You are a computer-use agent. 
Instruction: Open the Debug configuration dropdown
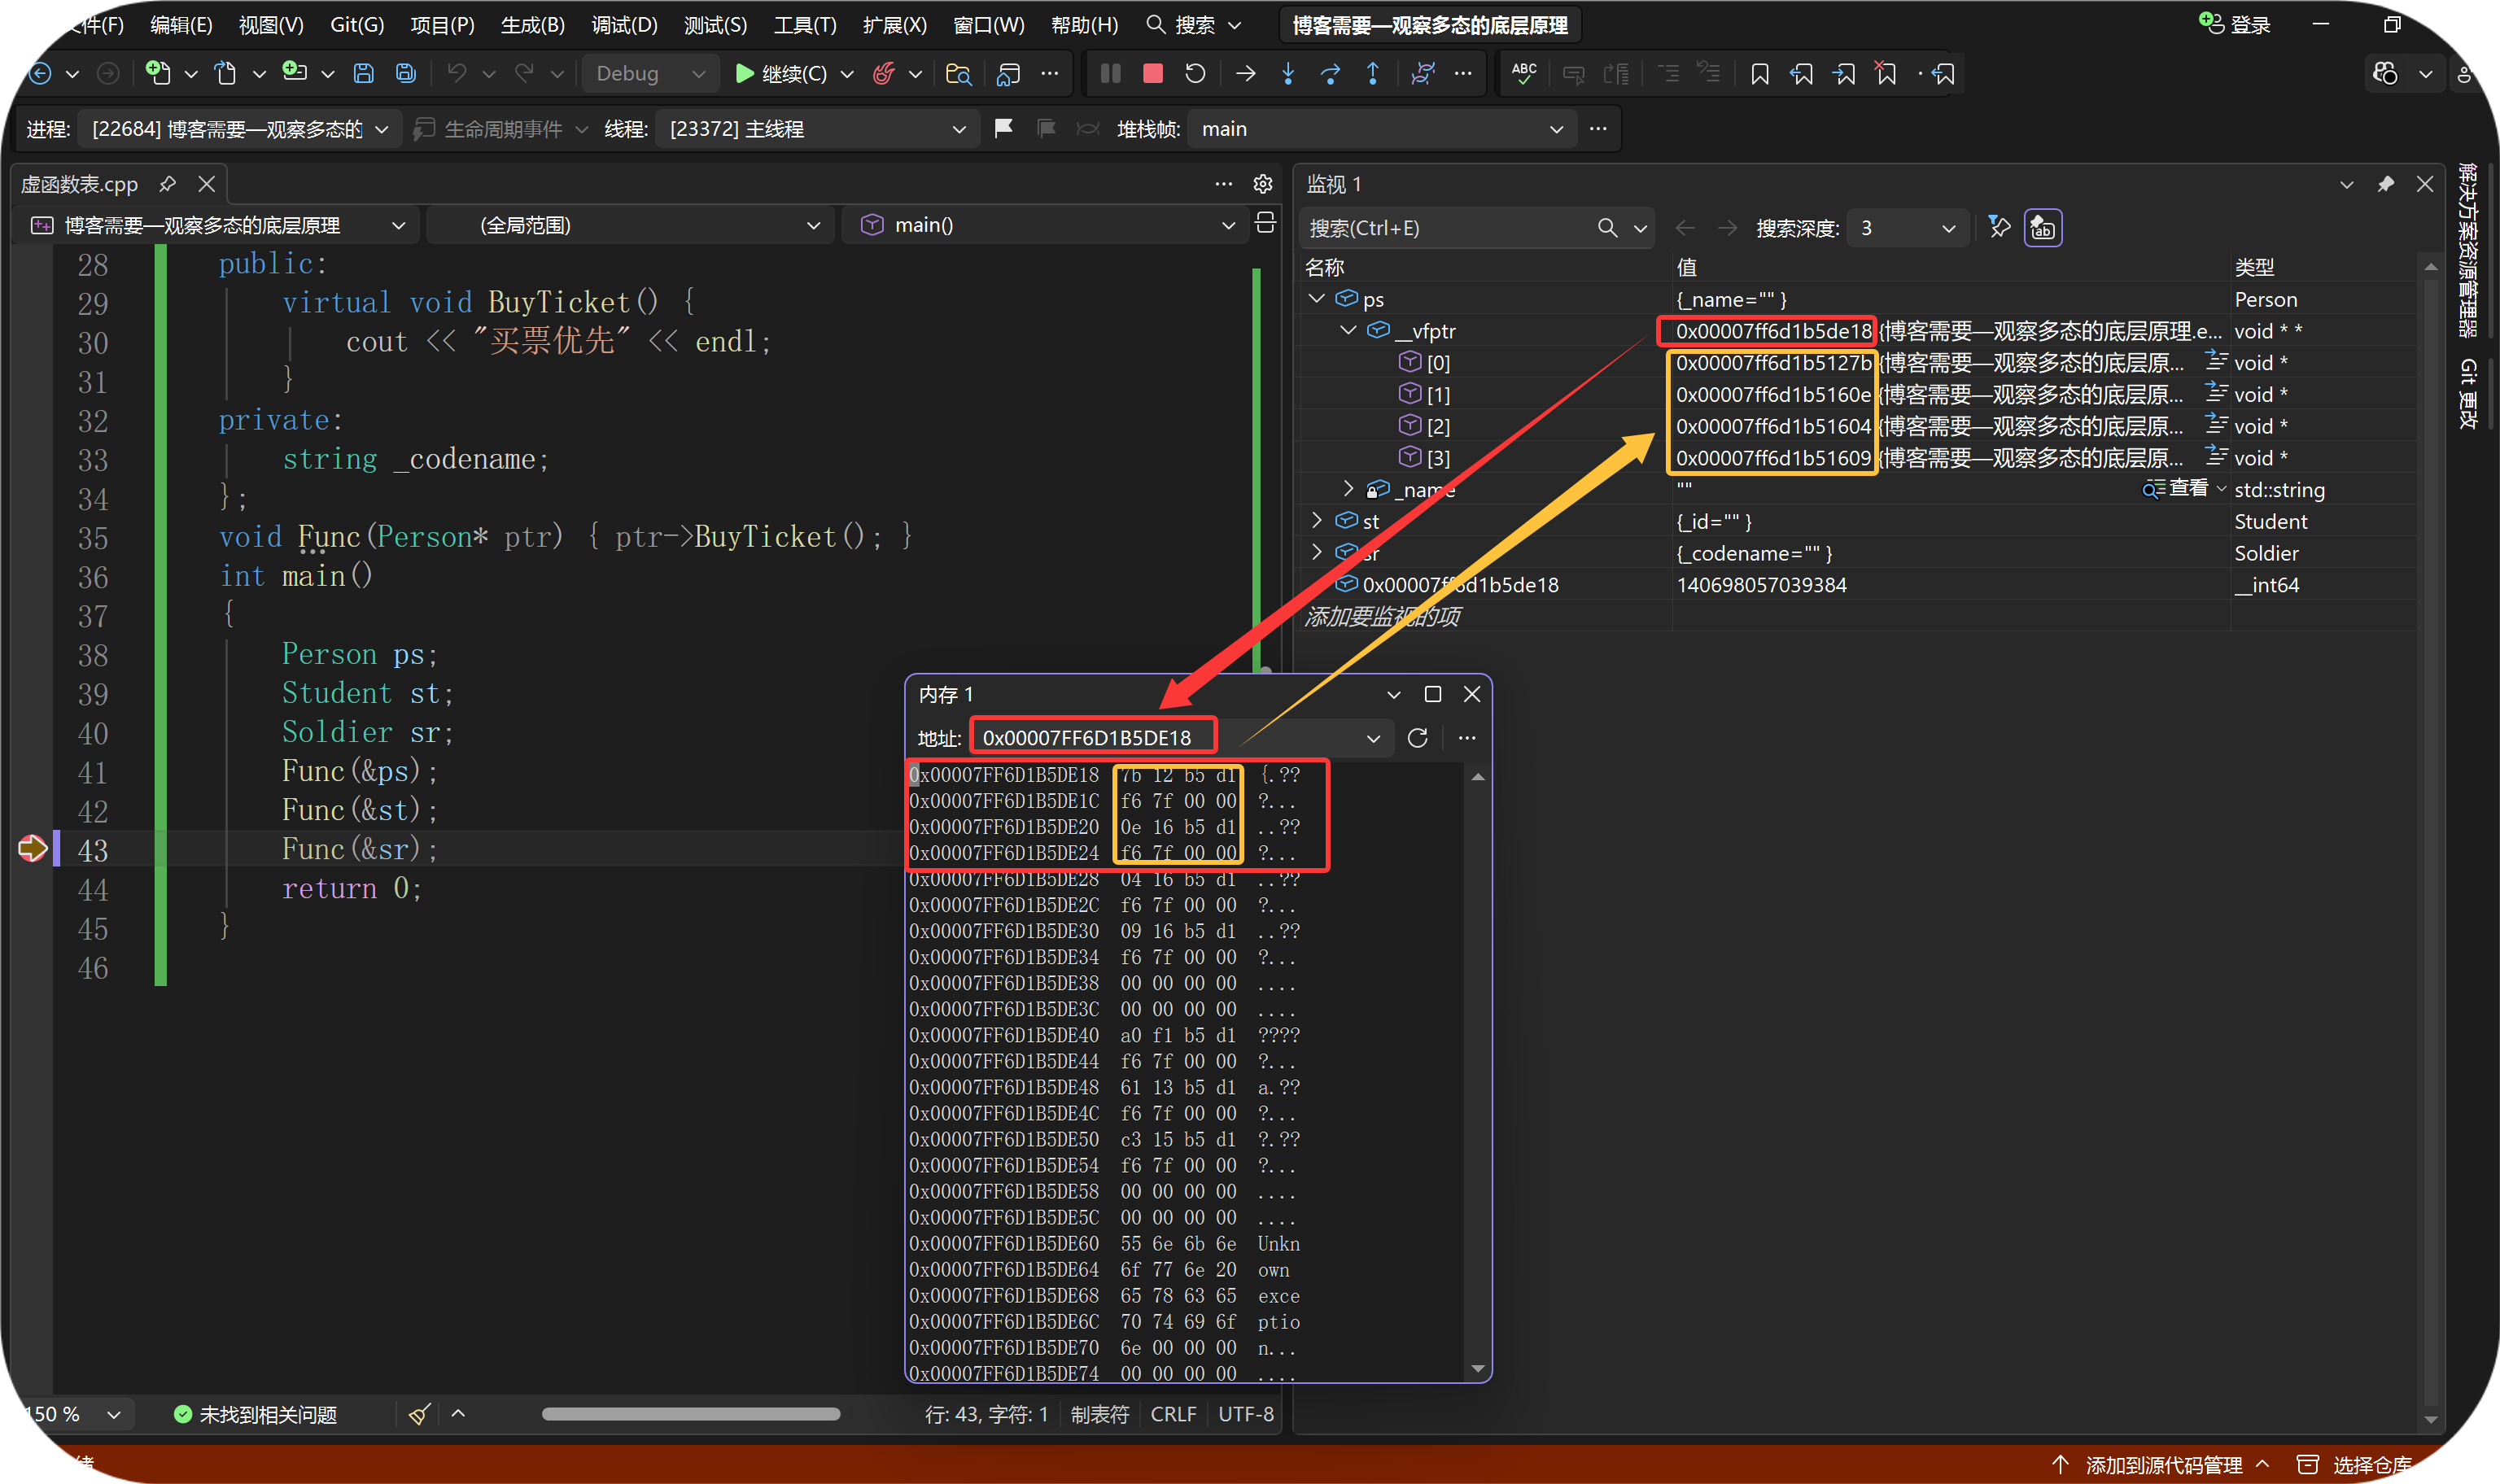pos(650,73)
